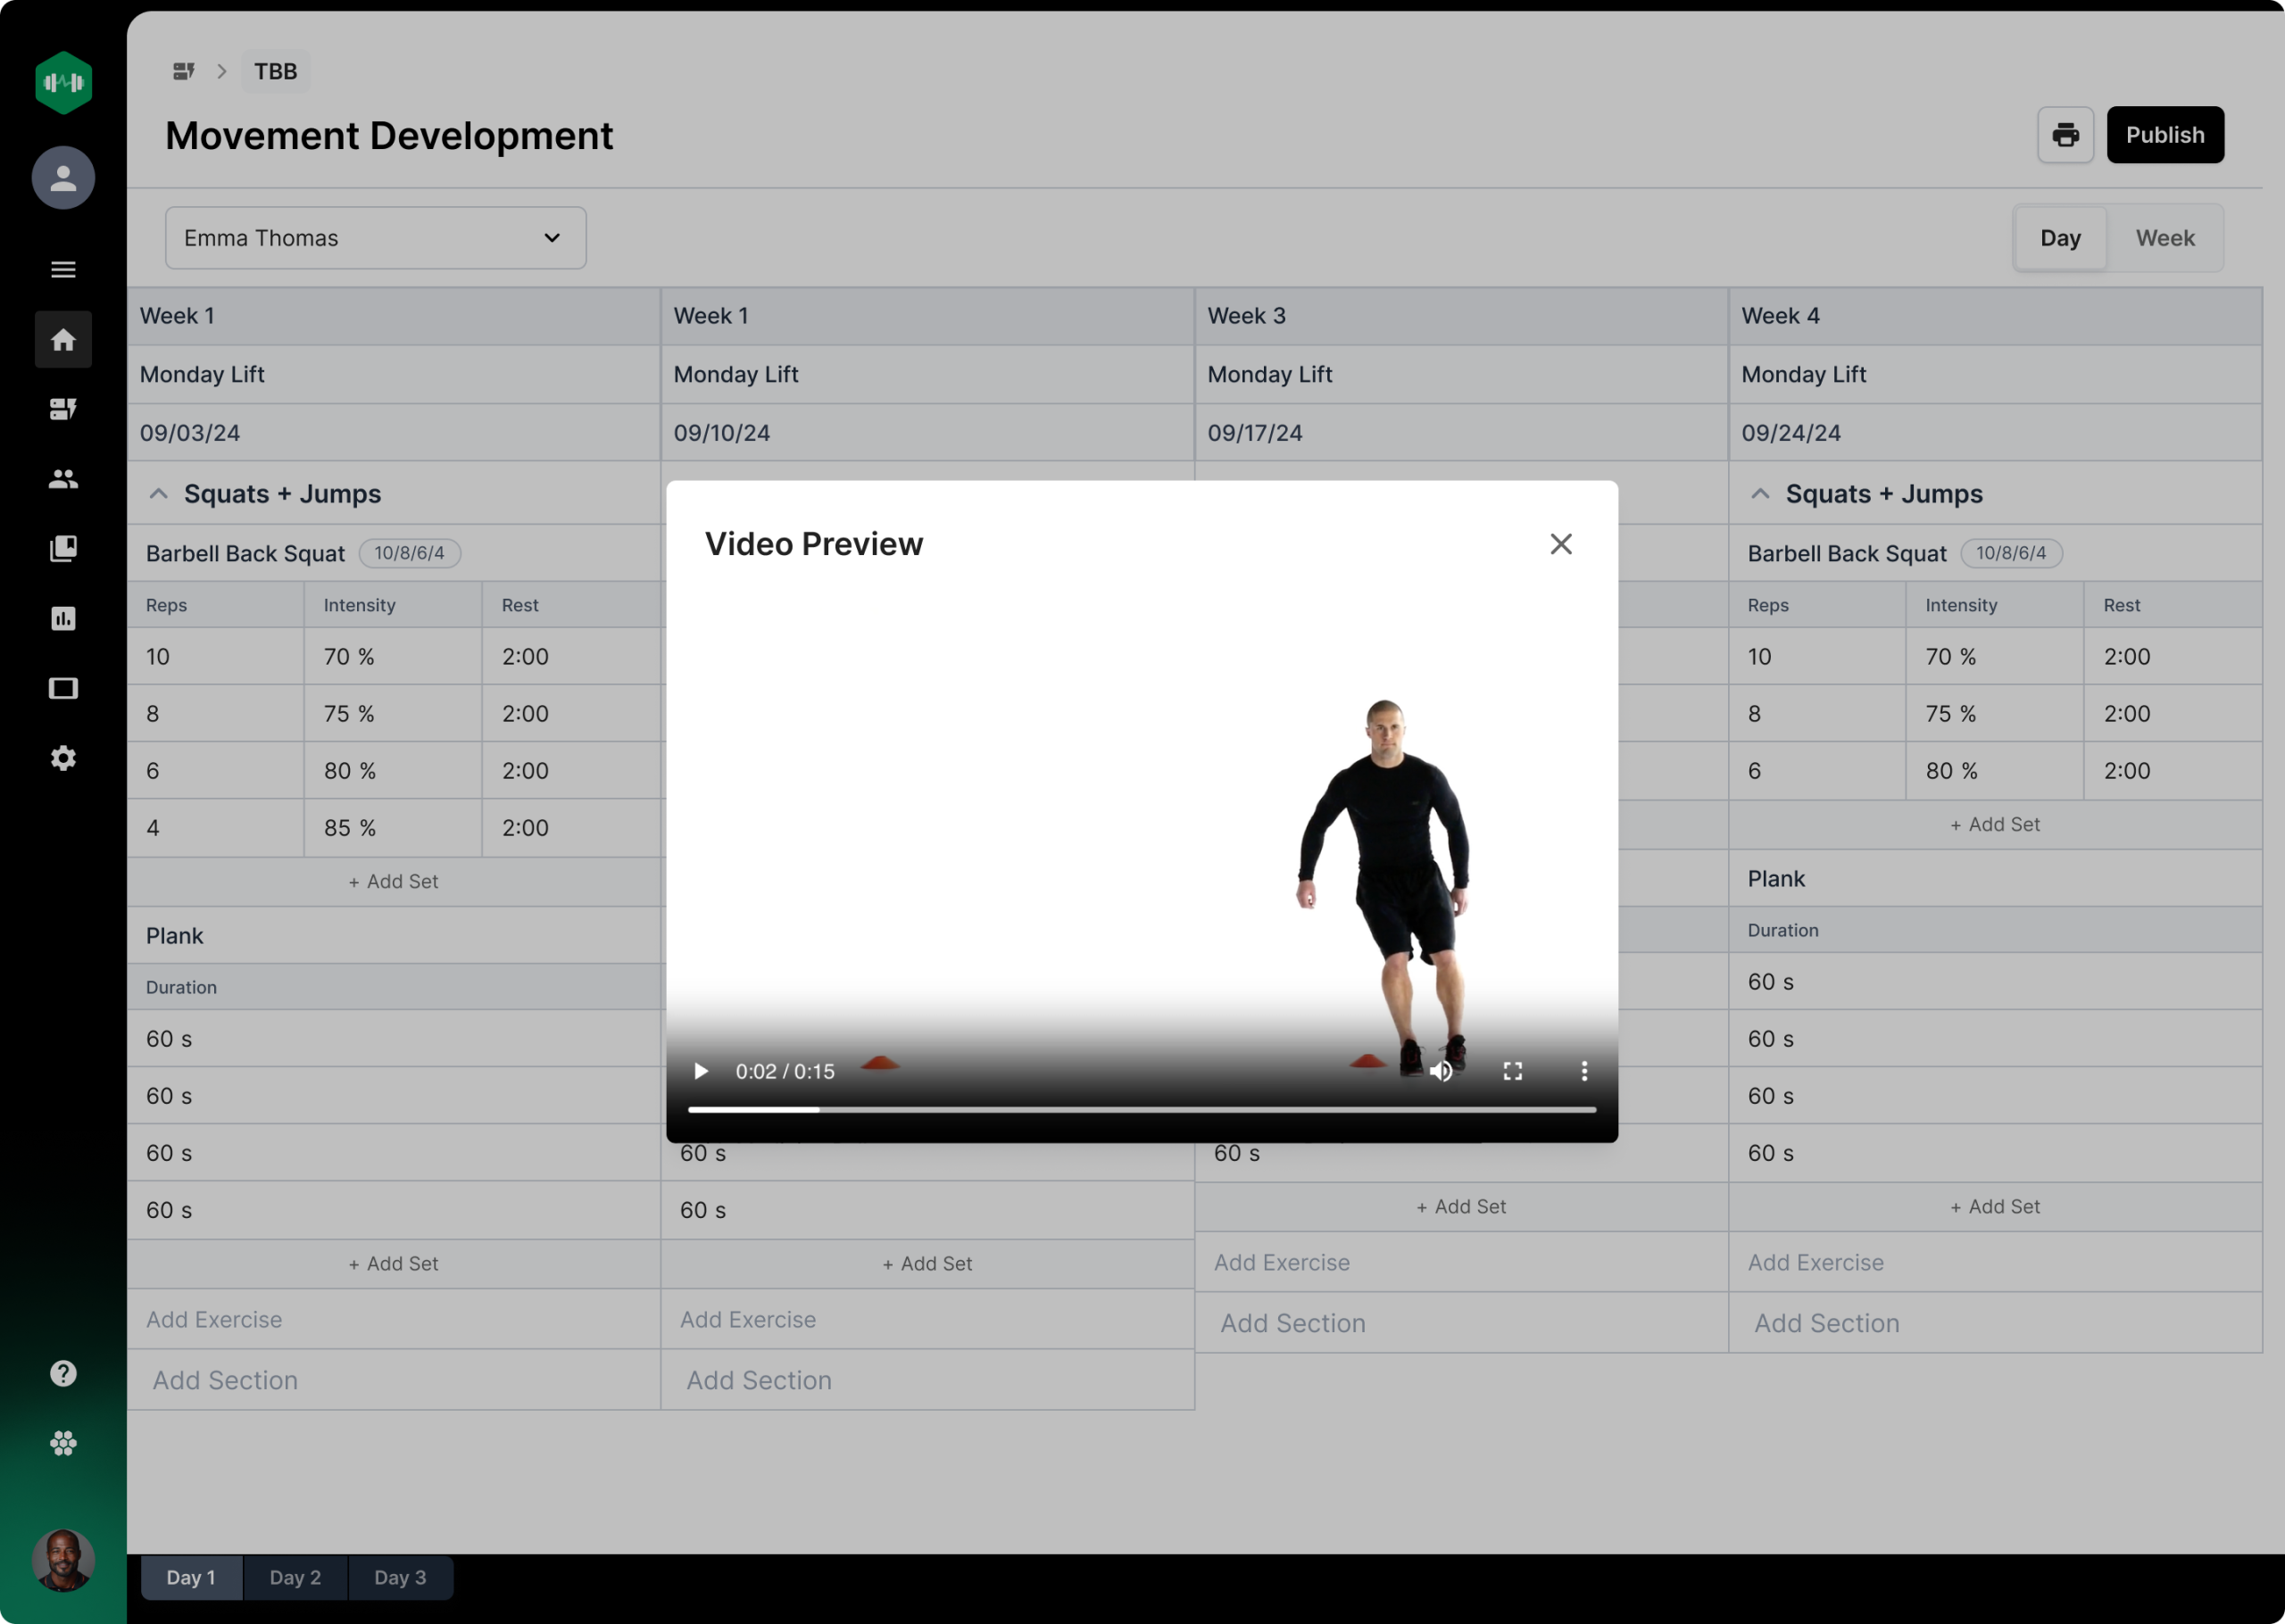The image size is (2285, 1624).
Task: Open the library stack icon in sidebar
Action: coord(63,548)
